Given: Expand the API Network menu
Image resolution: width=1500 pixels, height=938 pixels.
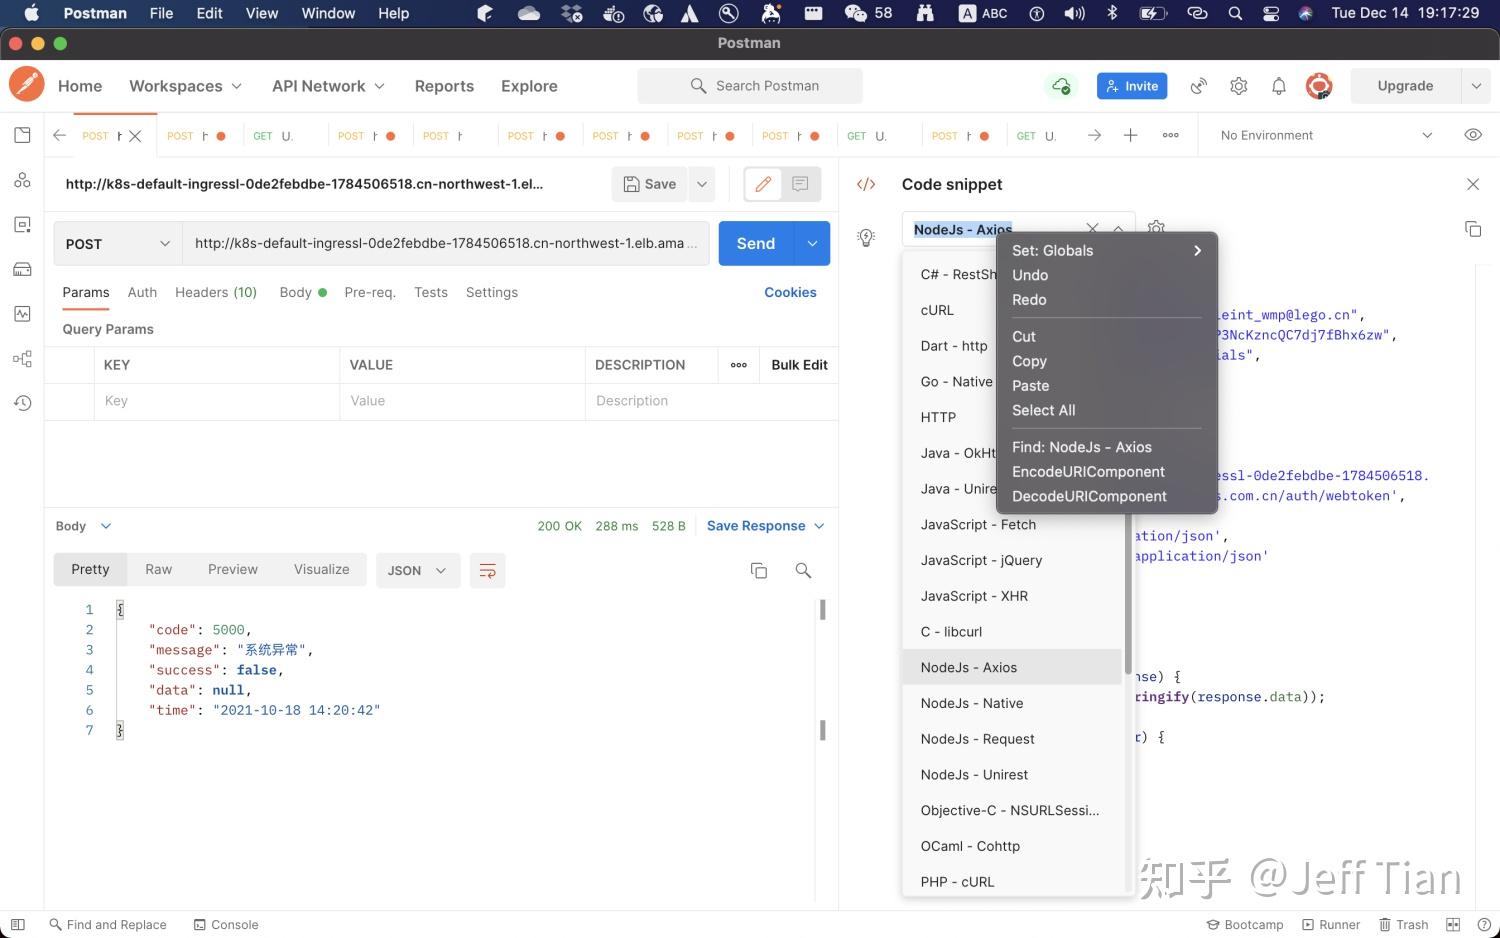Looking at the screenshot, I should 328,86.
